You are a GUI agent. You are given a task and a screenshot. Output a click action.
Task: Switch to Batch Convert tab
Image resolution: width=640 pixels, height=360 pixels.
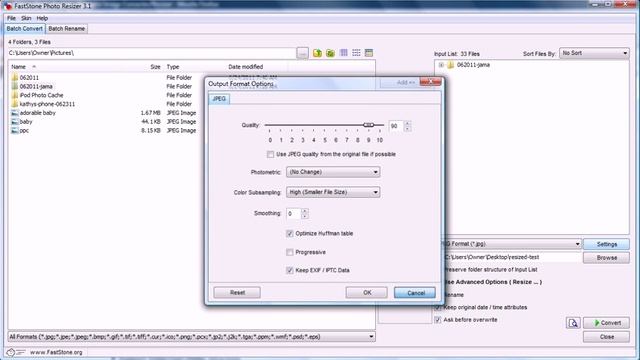click(x=24, y=29)
